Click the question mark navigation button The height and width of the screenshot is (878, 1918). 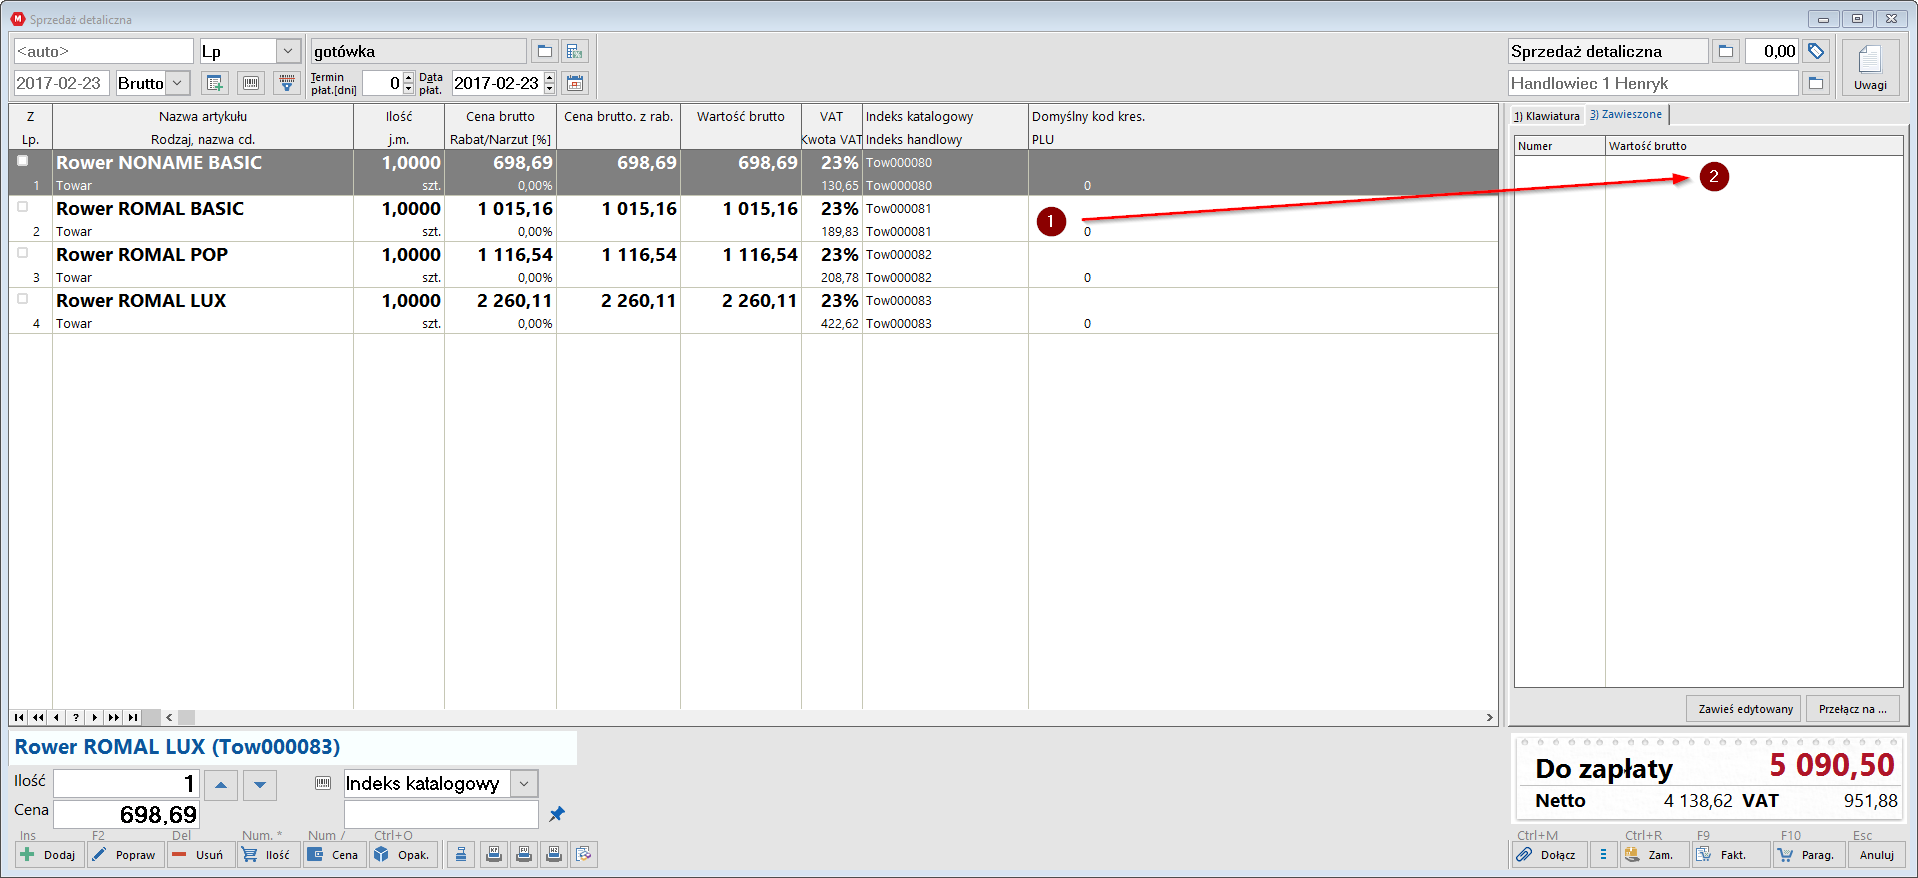tap(76, 717)
